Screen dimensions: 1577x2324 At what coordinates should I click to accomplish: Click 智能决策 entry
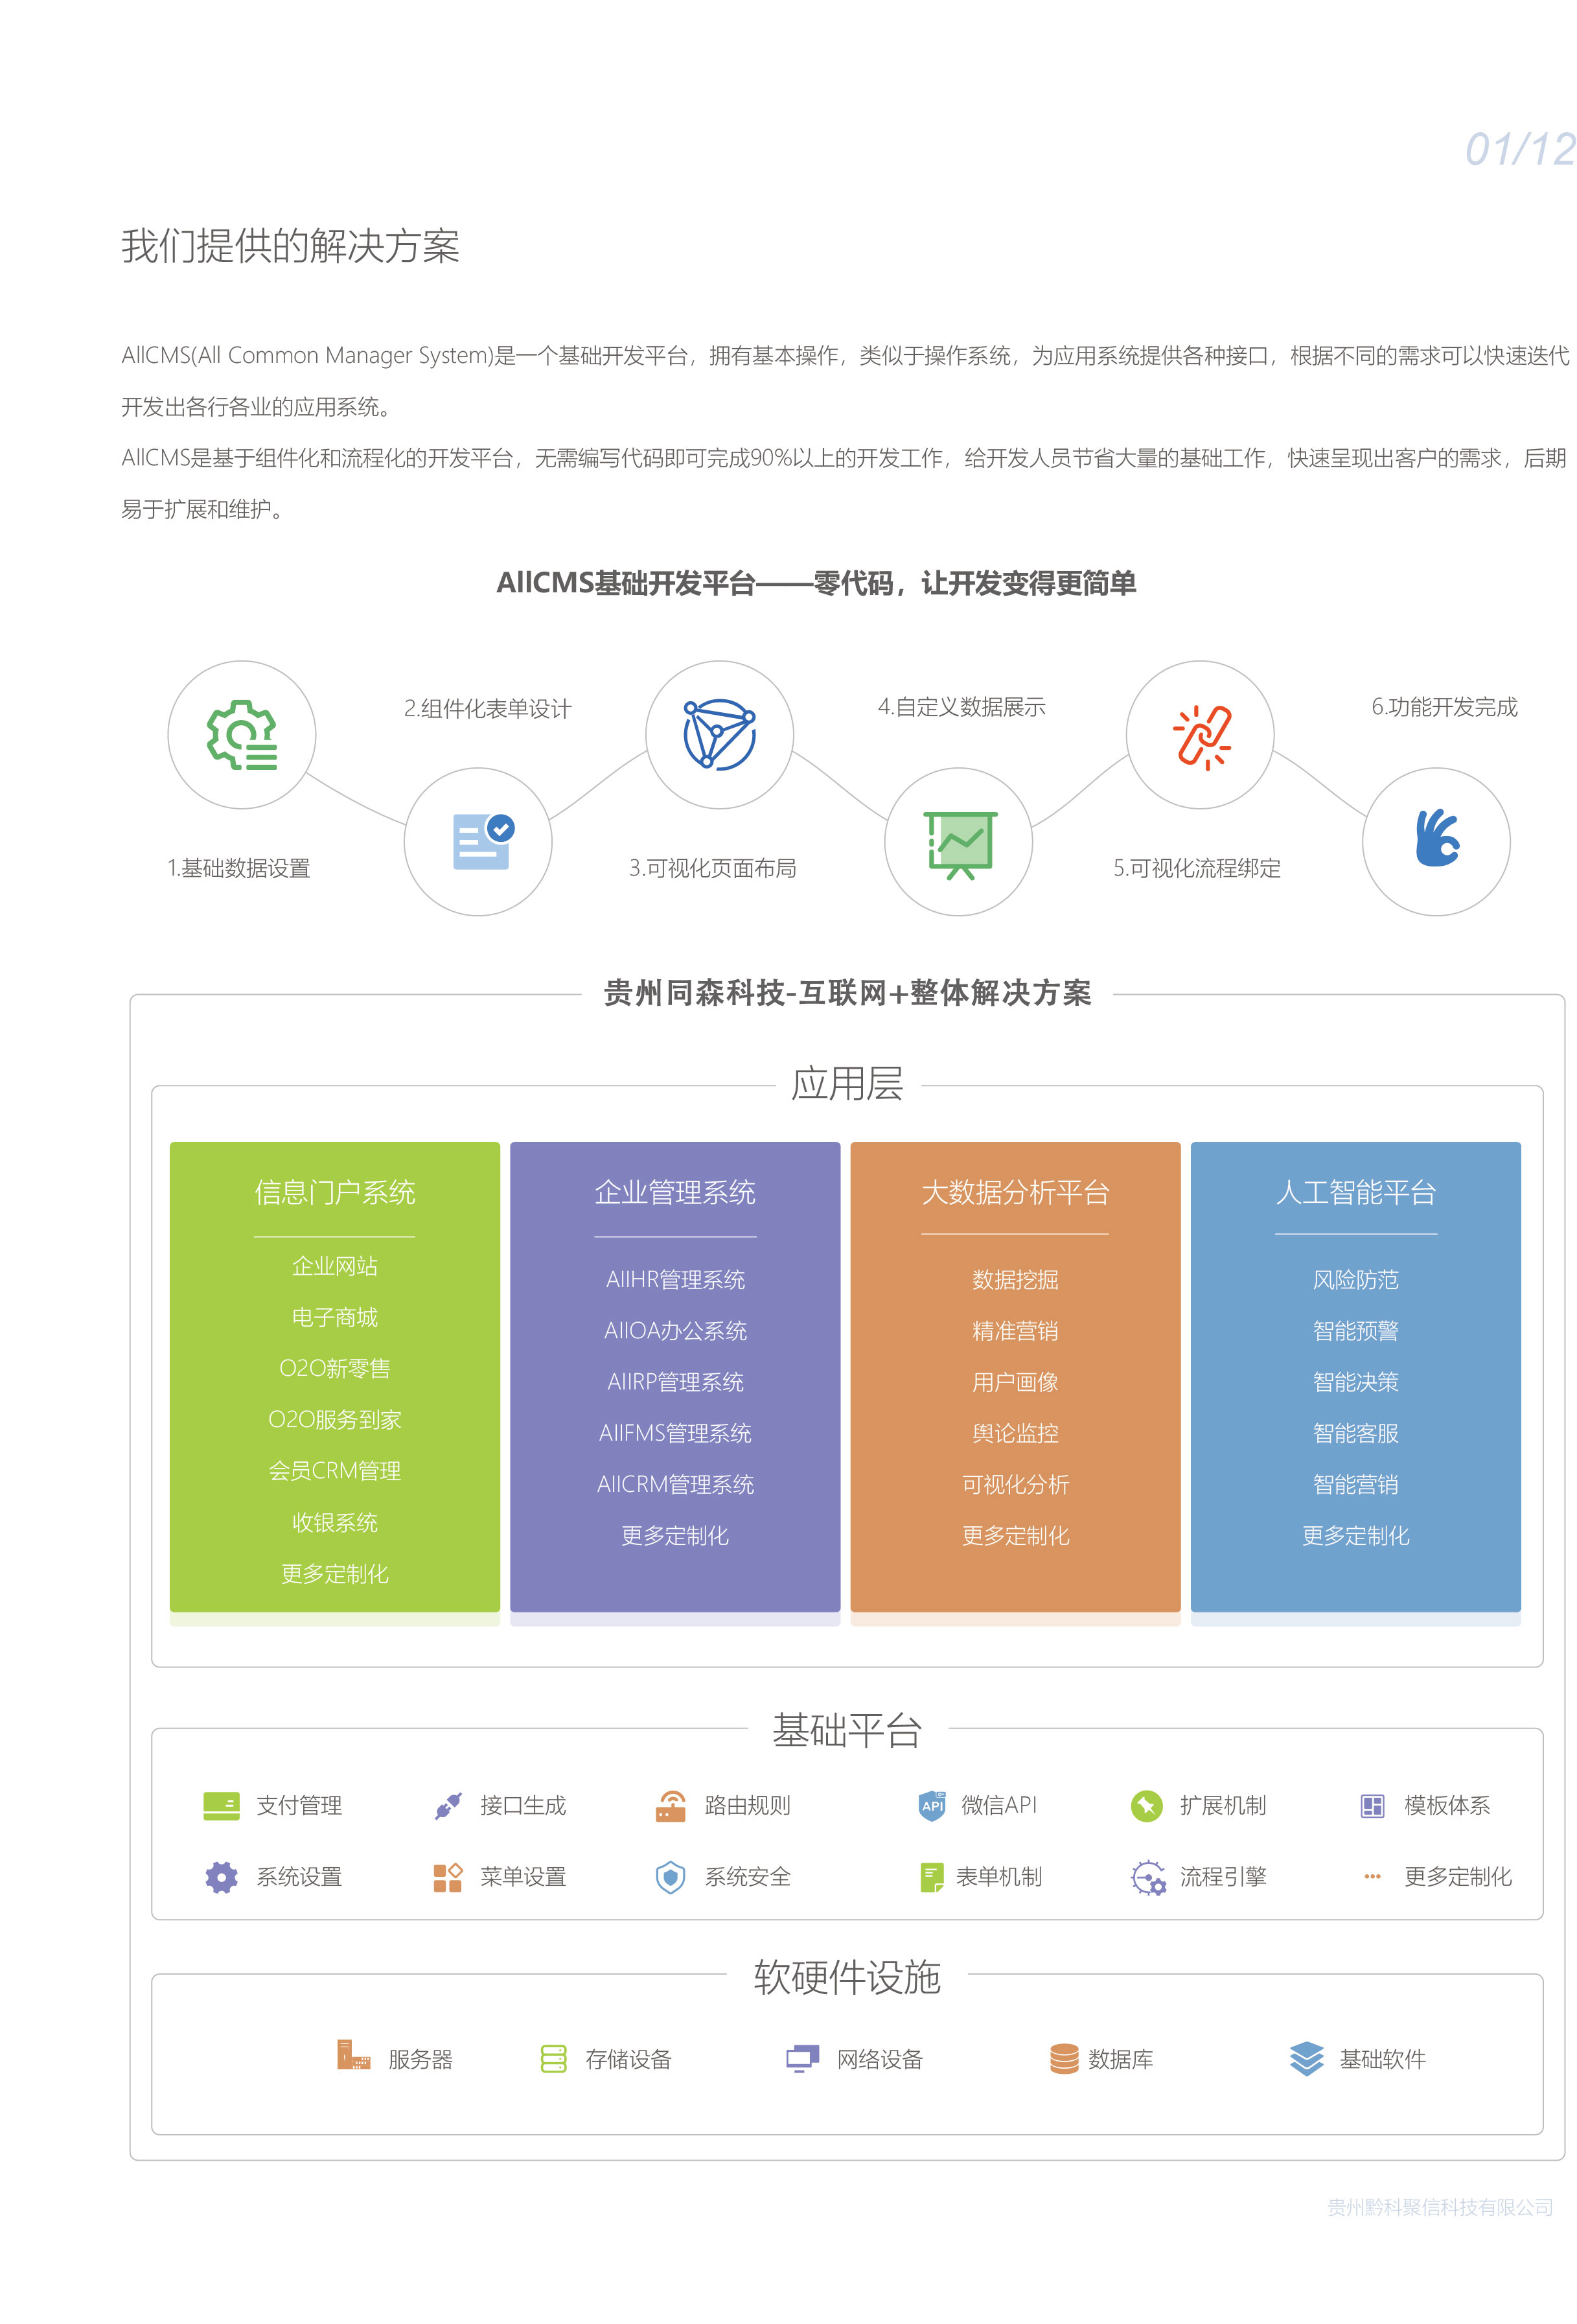click(1356, 1382)
